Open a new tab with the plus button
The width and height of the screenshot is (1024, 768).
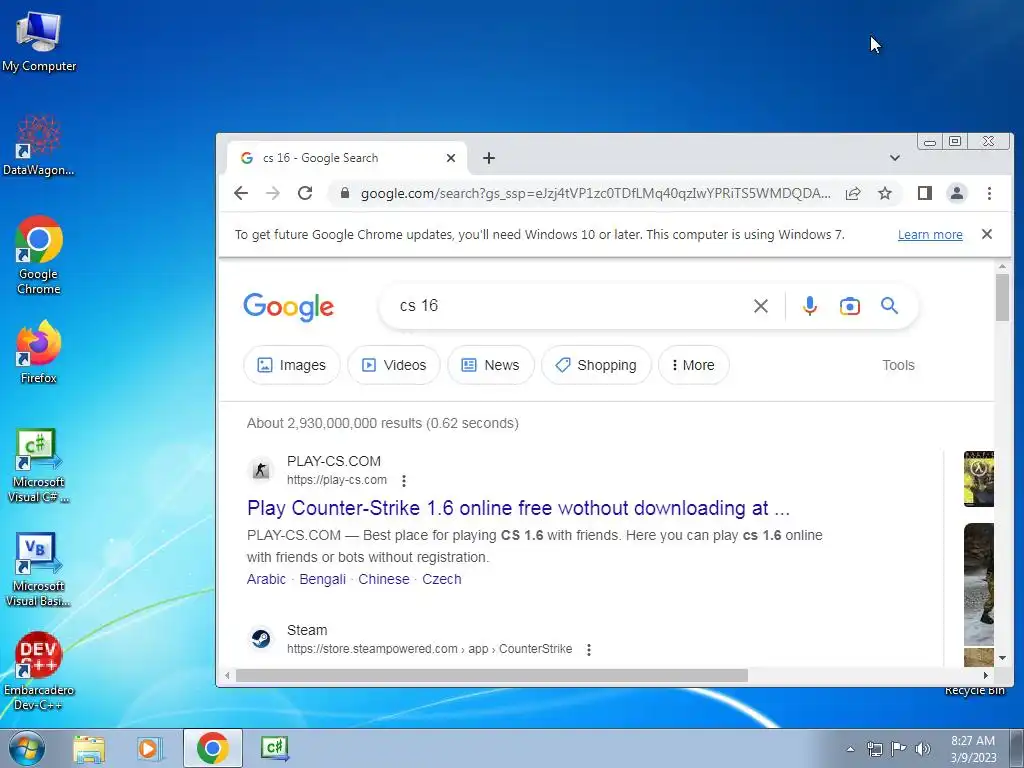click(488, 158)
